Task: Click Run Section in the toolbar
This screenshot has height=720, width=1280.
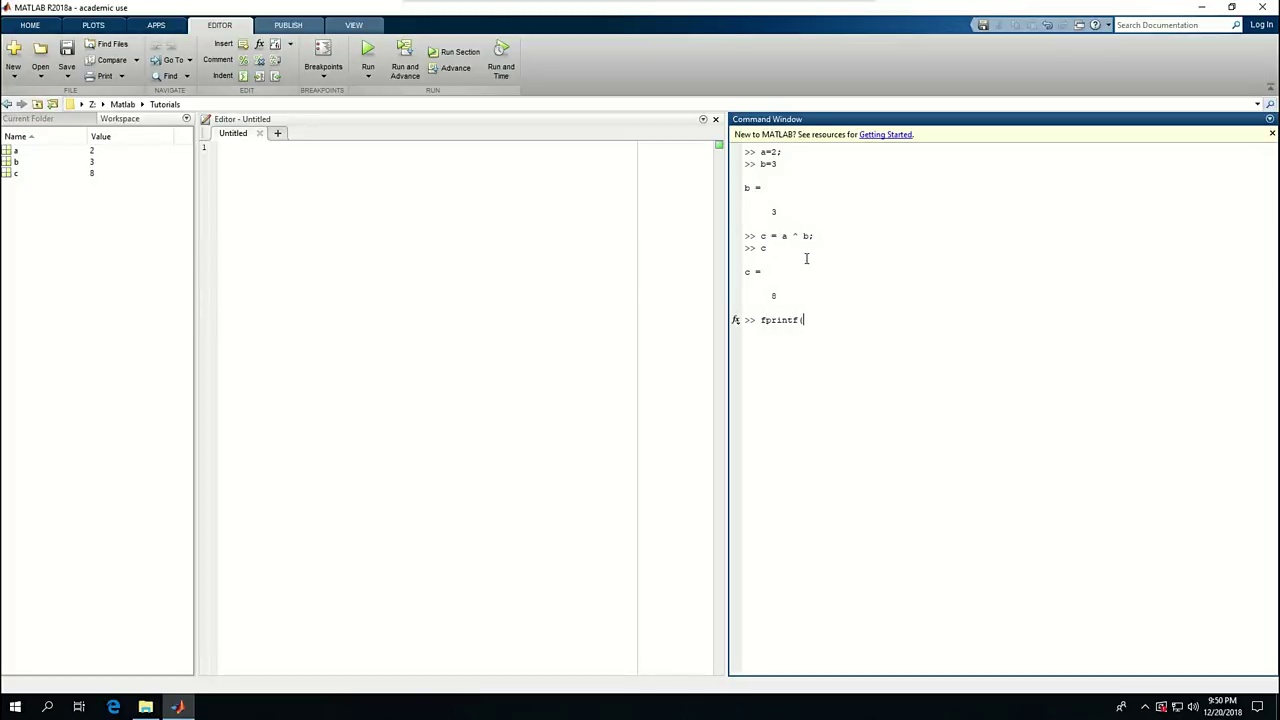Action: click(453, 52)
